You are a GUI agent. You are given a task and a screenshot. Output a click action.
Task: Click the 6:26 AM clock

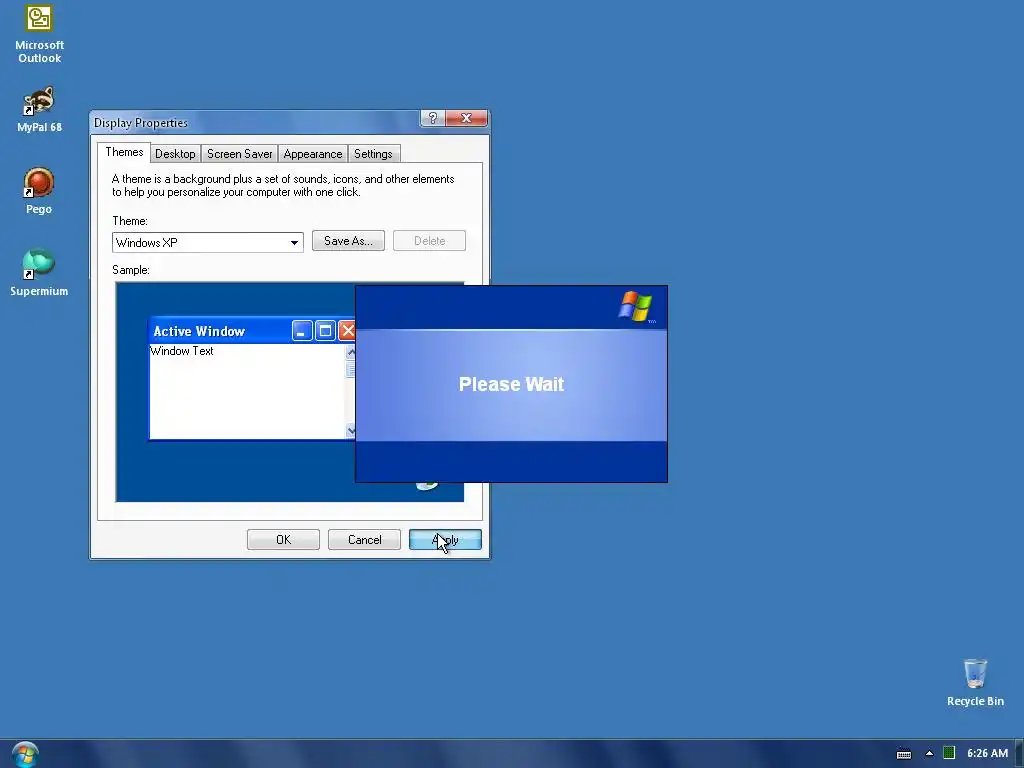987,753
